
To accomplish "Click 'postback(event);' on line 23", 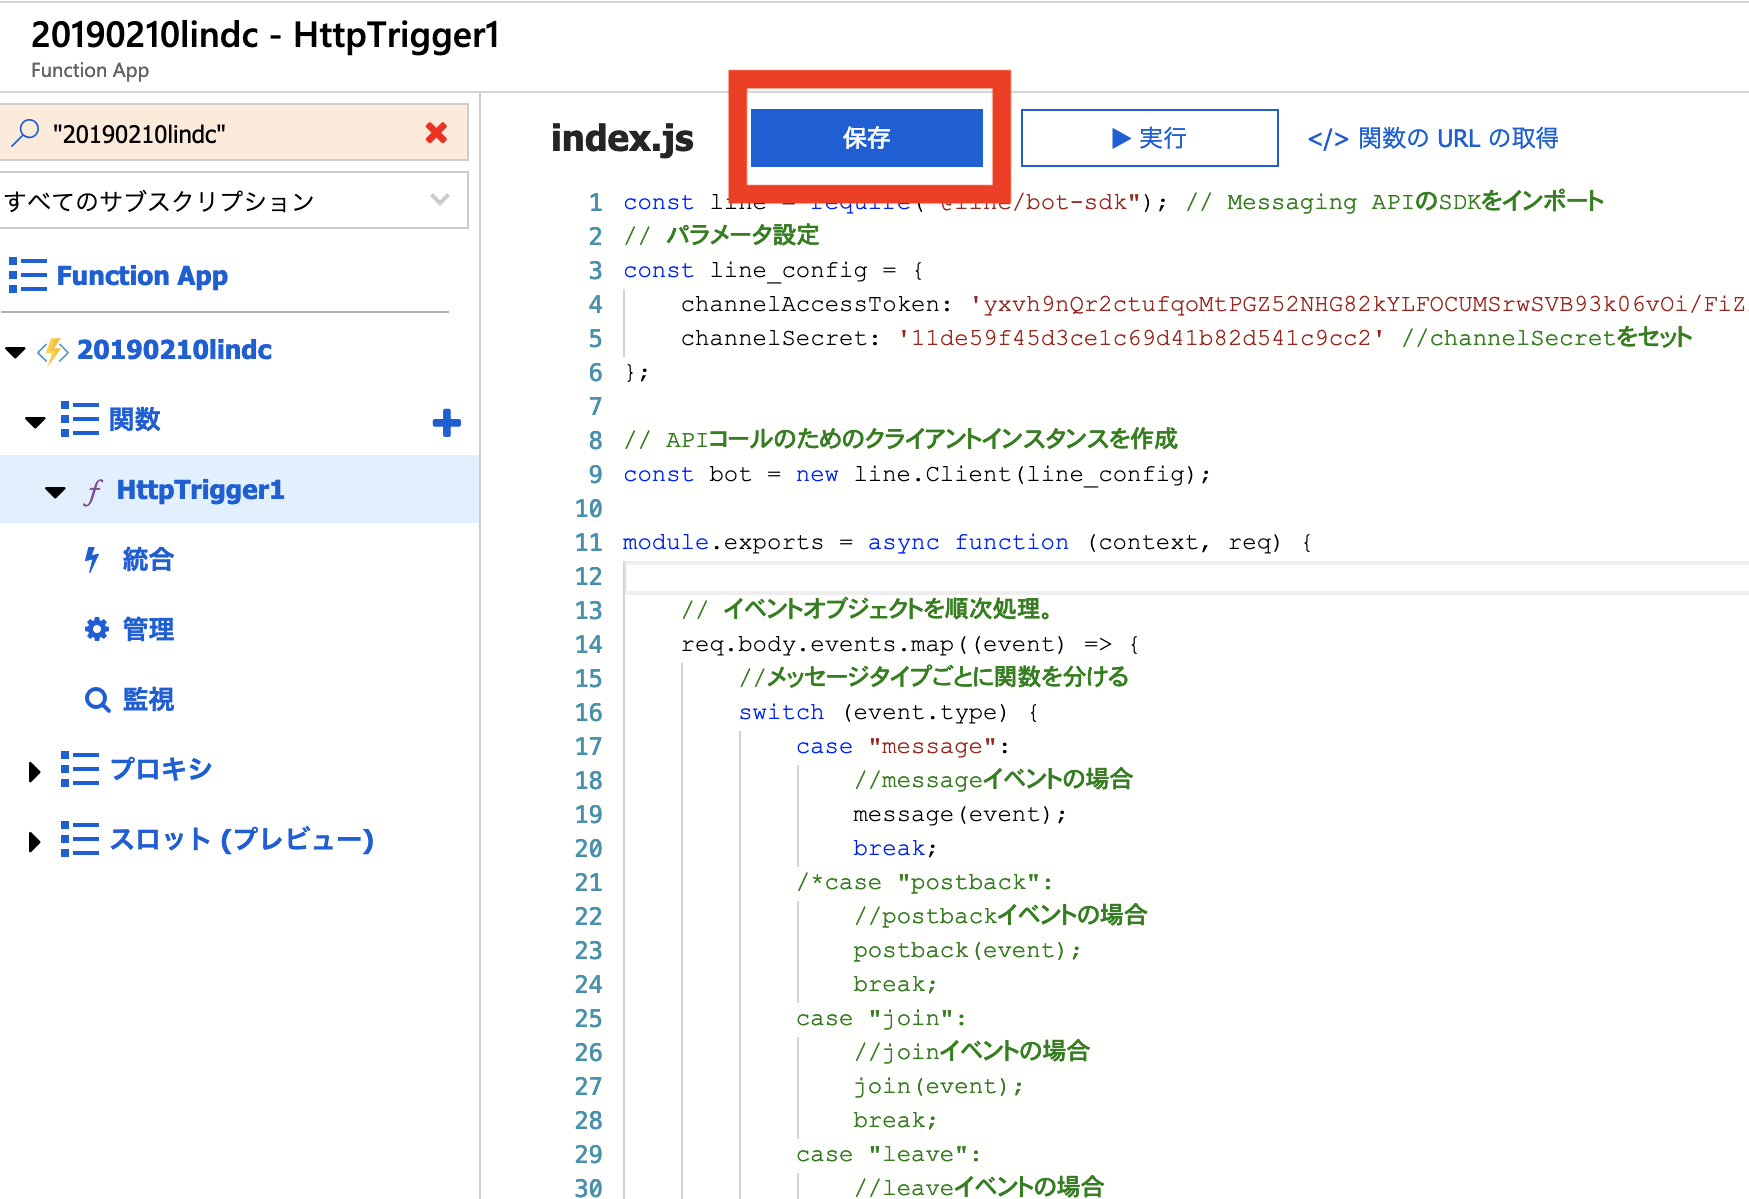I will pyautogui.click(x=967, y=951).
